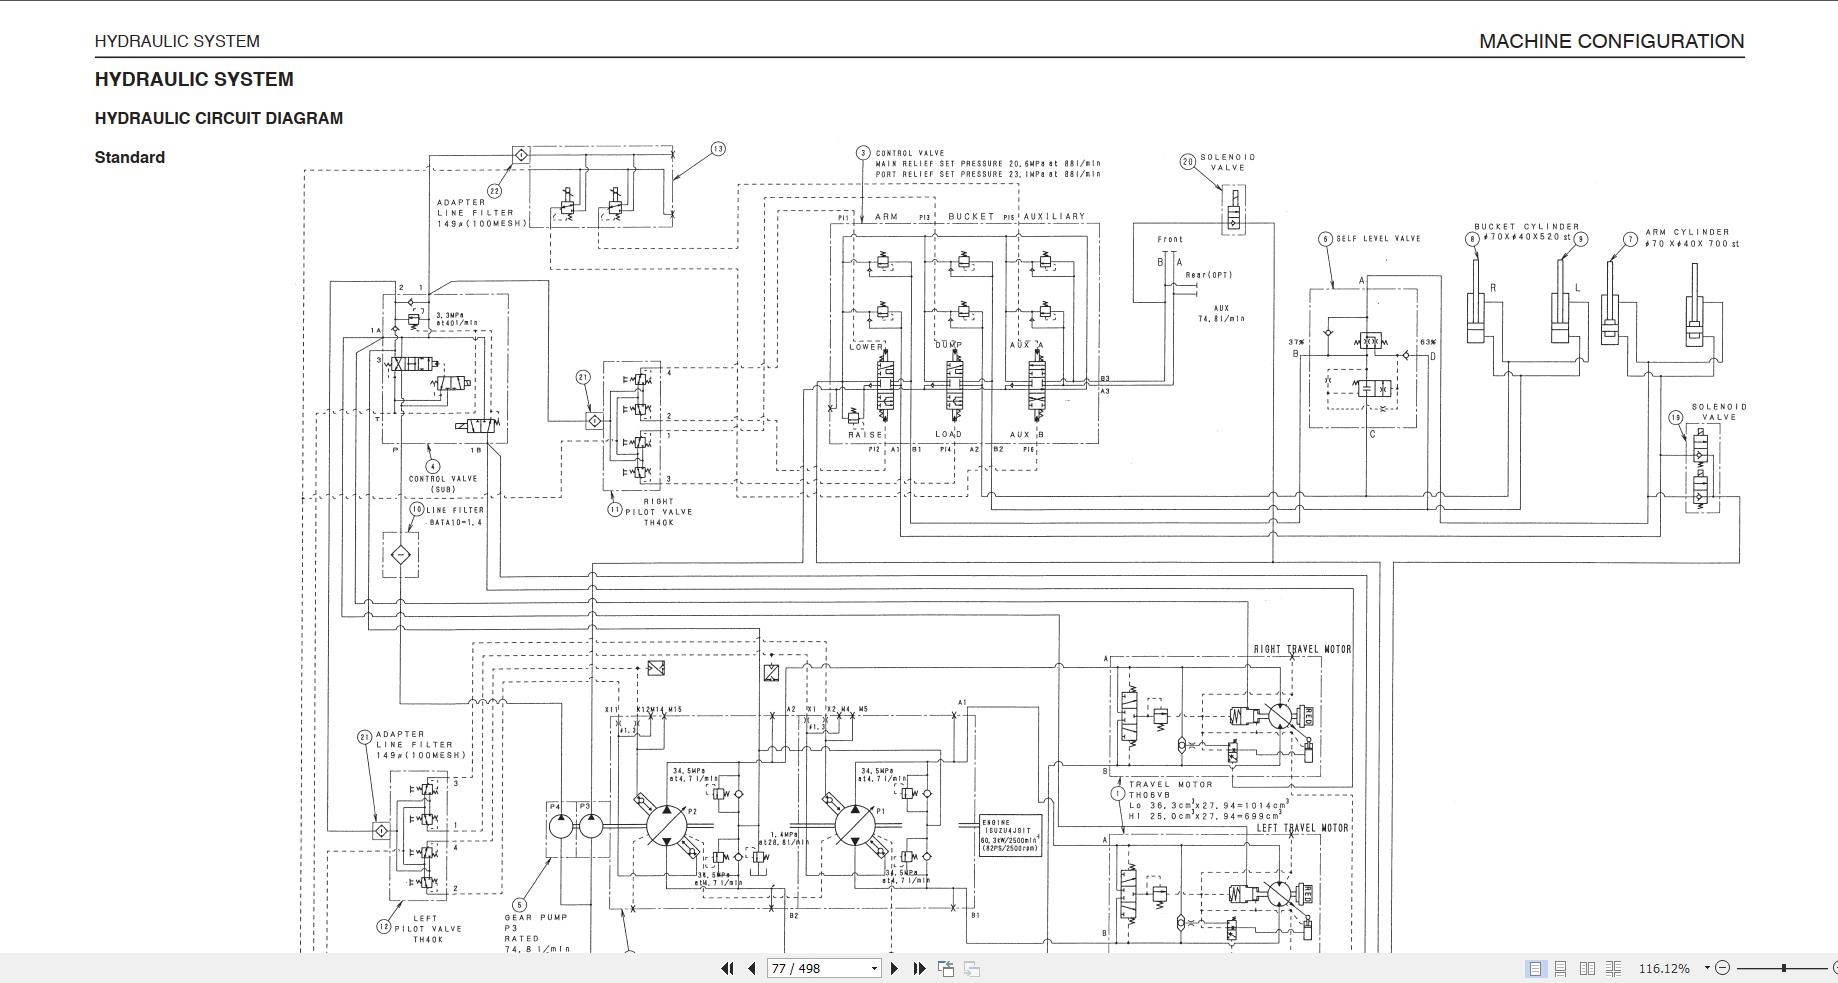Open the zoom level dropdown arrow

point(1706,968)
